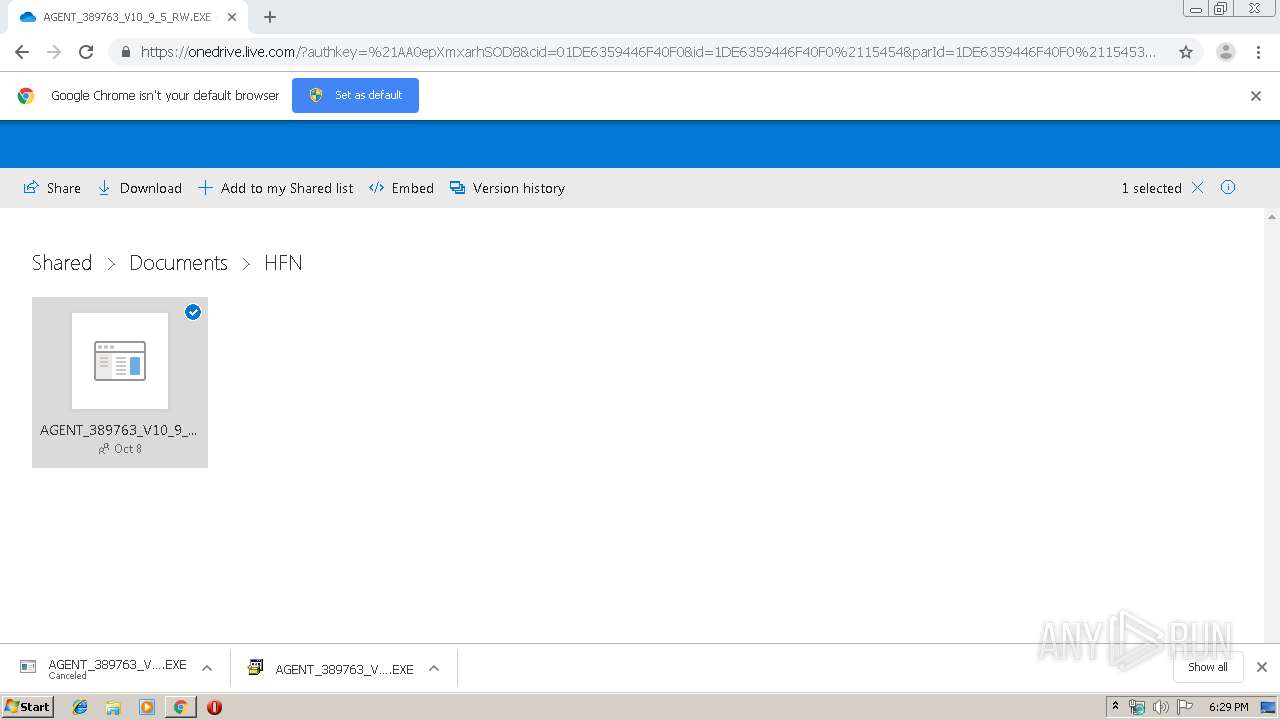Click the OneDrive URL address bar
This screenshot has width=1280, height=720.
648,52
